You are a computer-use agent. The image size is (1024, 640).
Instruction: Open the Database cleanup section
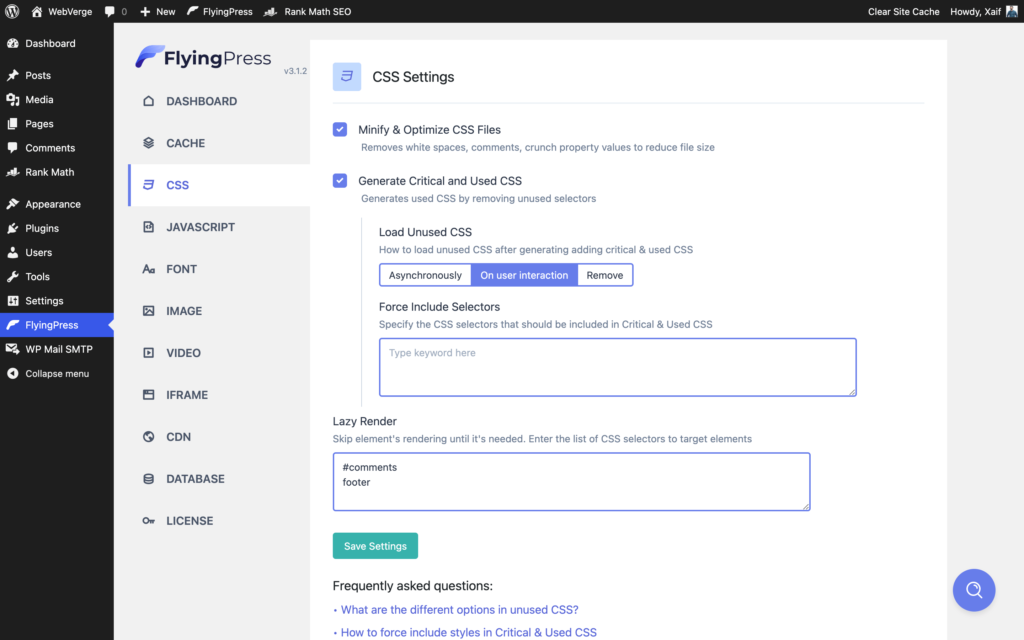tap(195, 478)
